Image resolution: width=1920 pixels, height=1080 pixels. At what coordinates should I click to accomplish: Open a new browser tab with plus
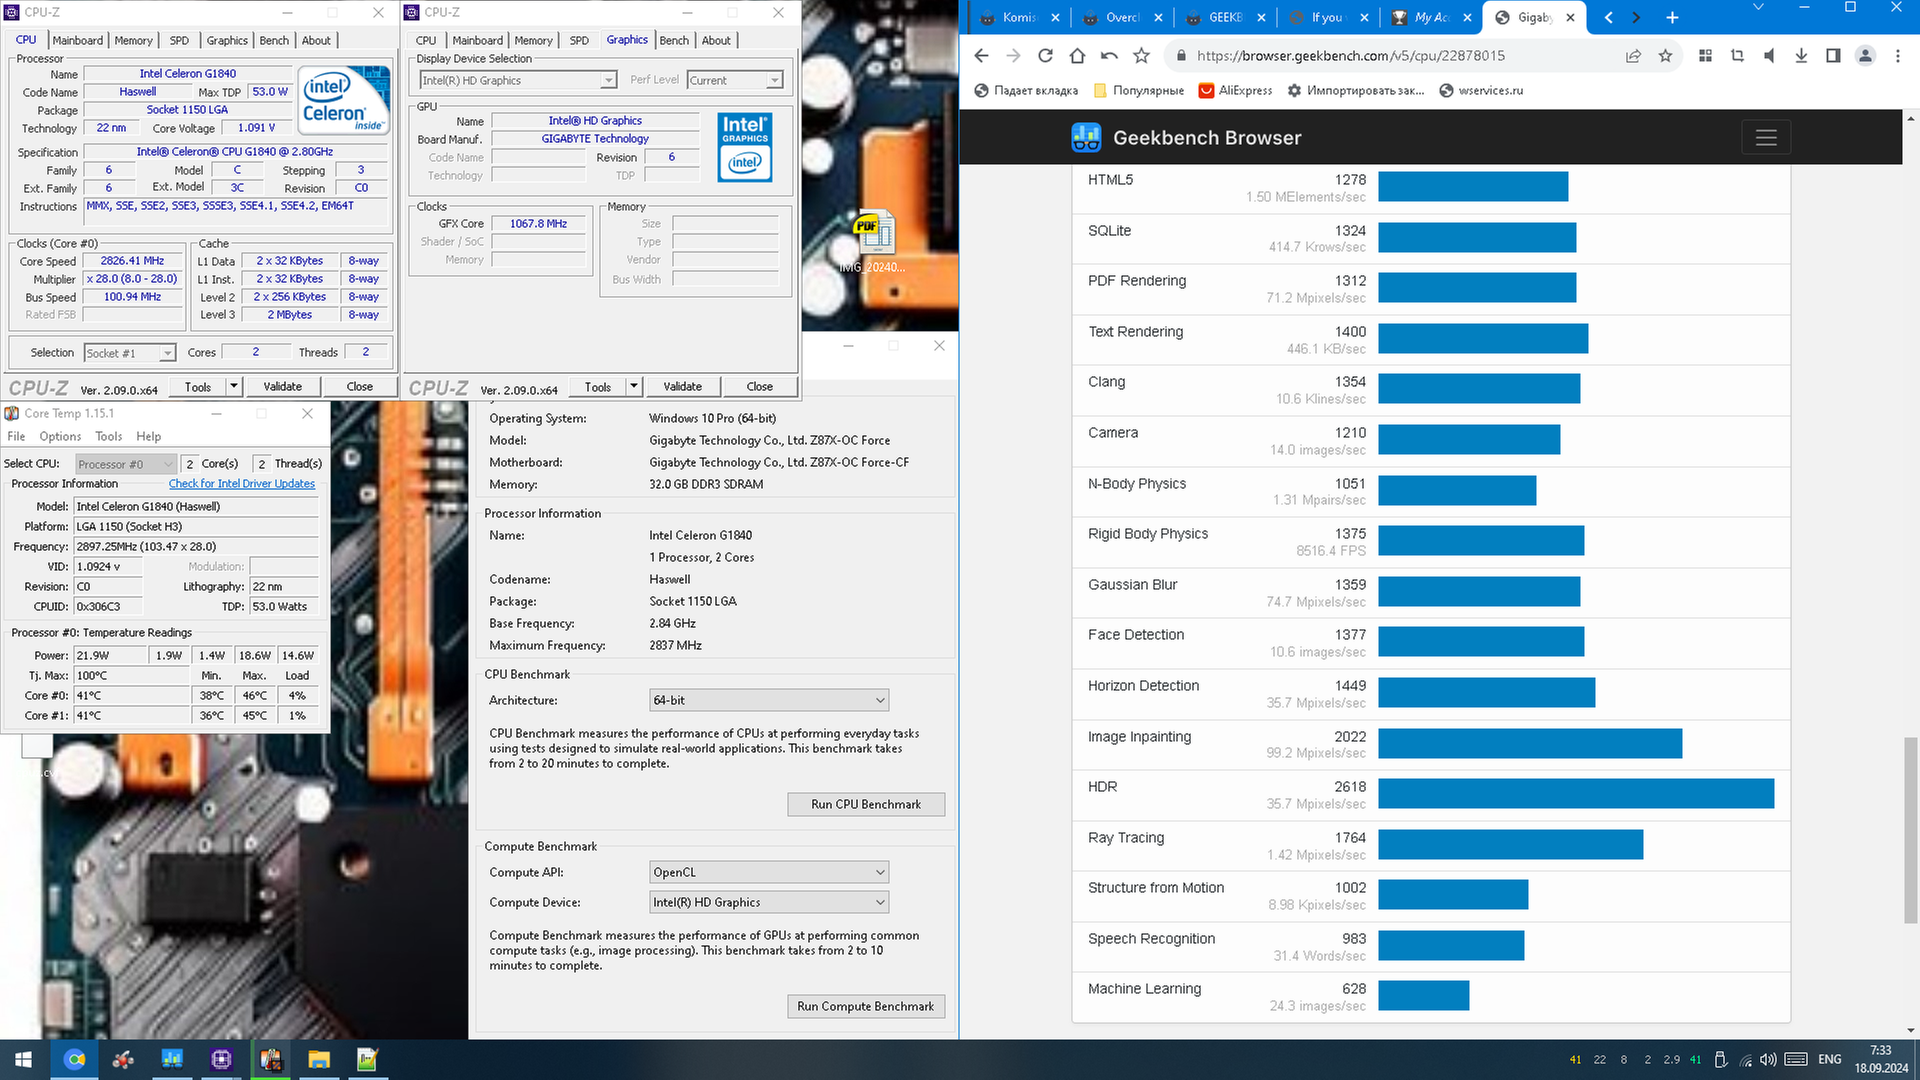tap(1672, 17)
